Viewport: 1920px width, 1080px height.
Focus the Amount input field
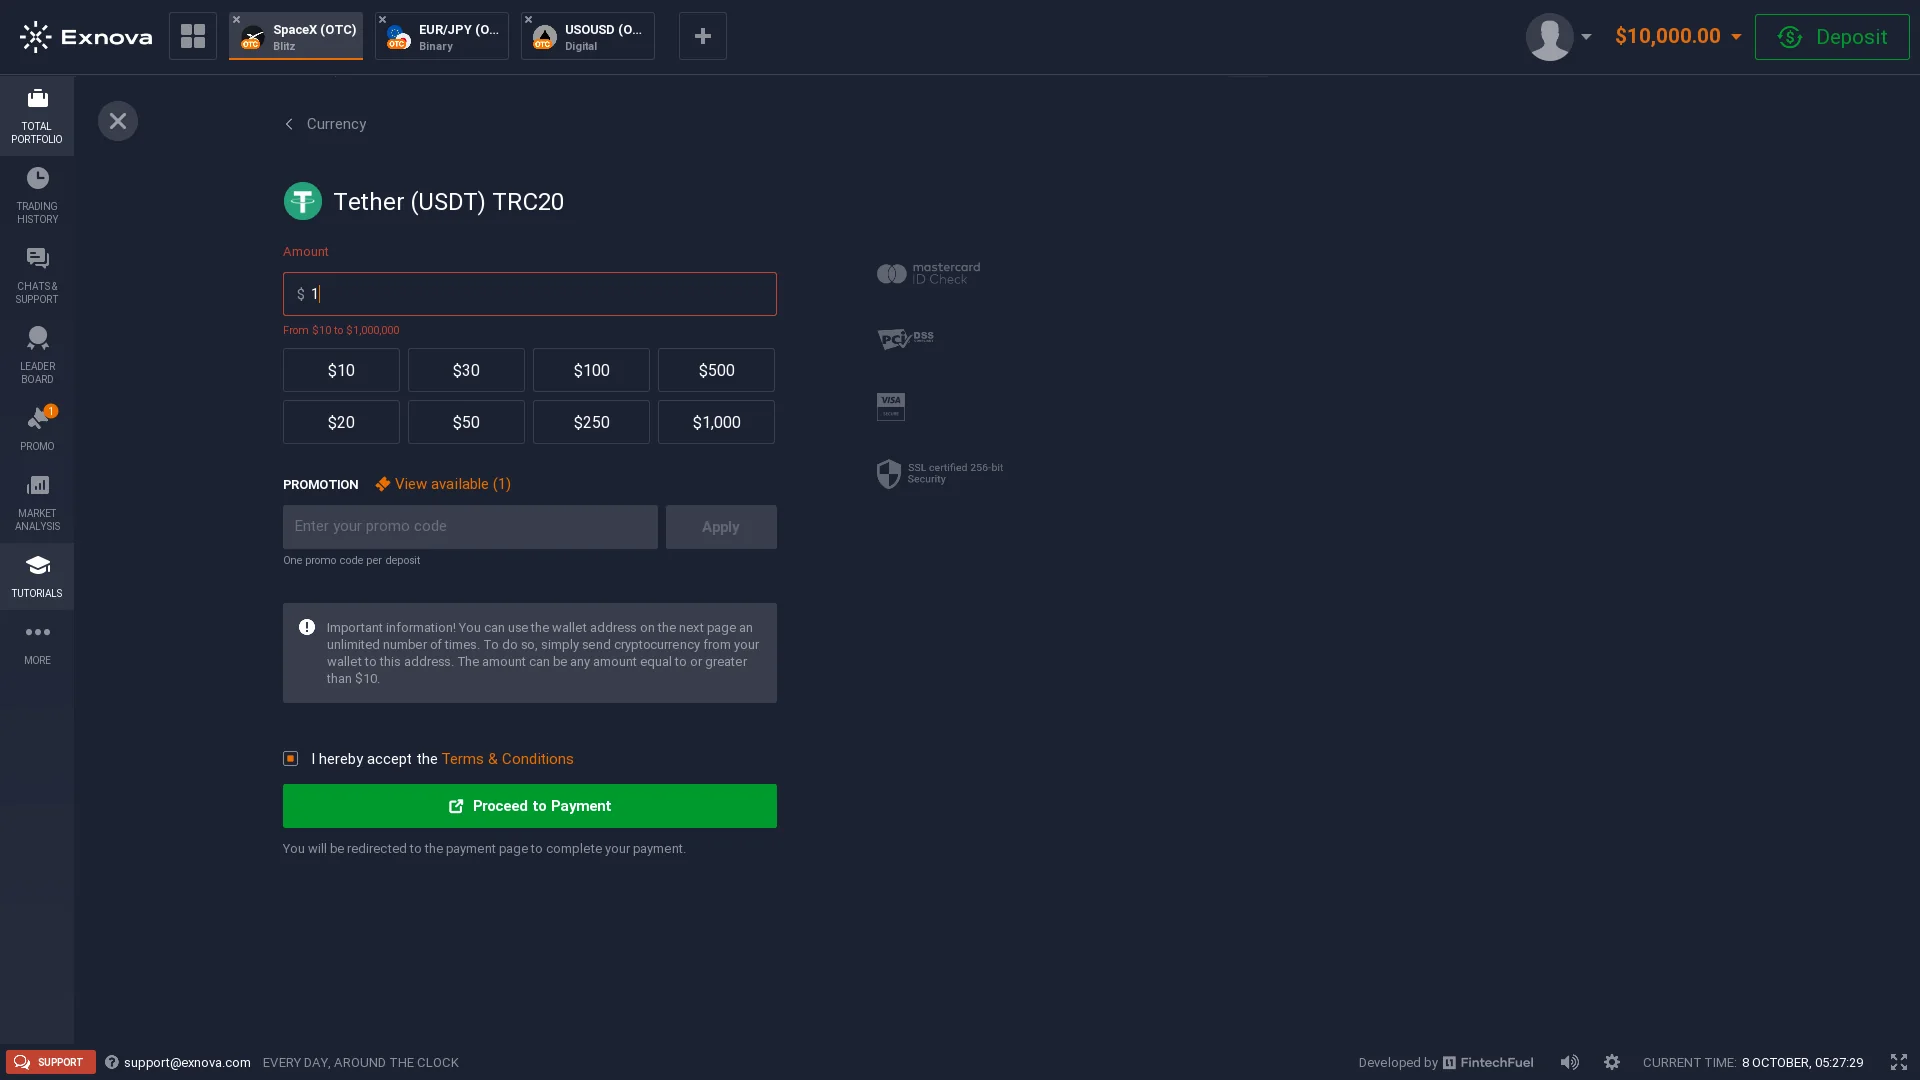tap(530, 294)
